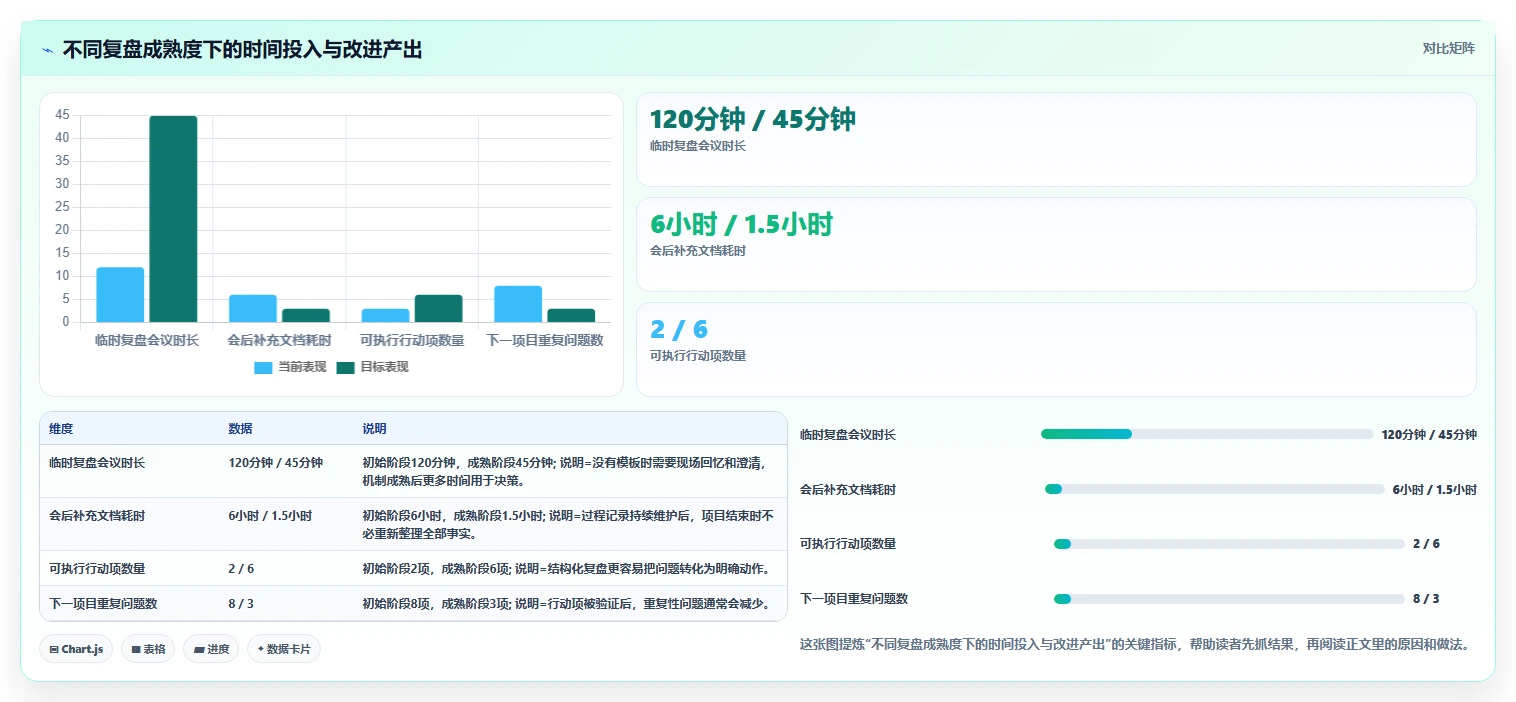Viewport: 1516px width, 702px height.
Task: Click progress value 8 / 3 beside bar
Action: point(1426,599)
